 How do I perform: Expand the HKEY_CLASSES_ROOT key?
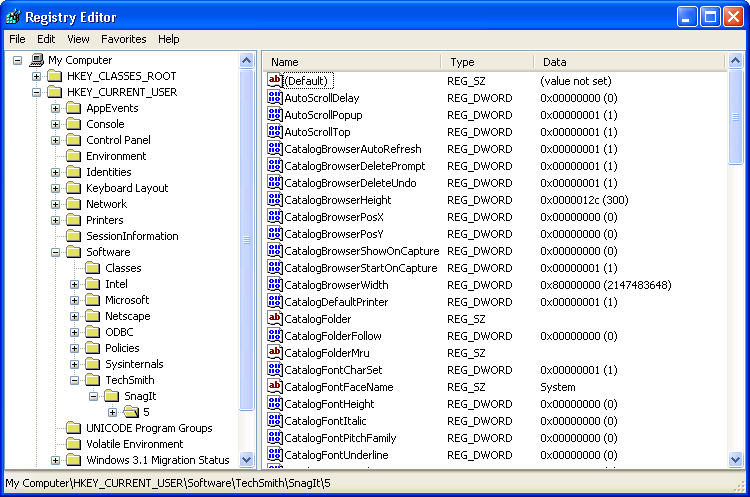pyautogui.click(x=37, y=76)
